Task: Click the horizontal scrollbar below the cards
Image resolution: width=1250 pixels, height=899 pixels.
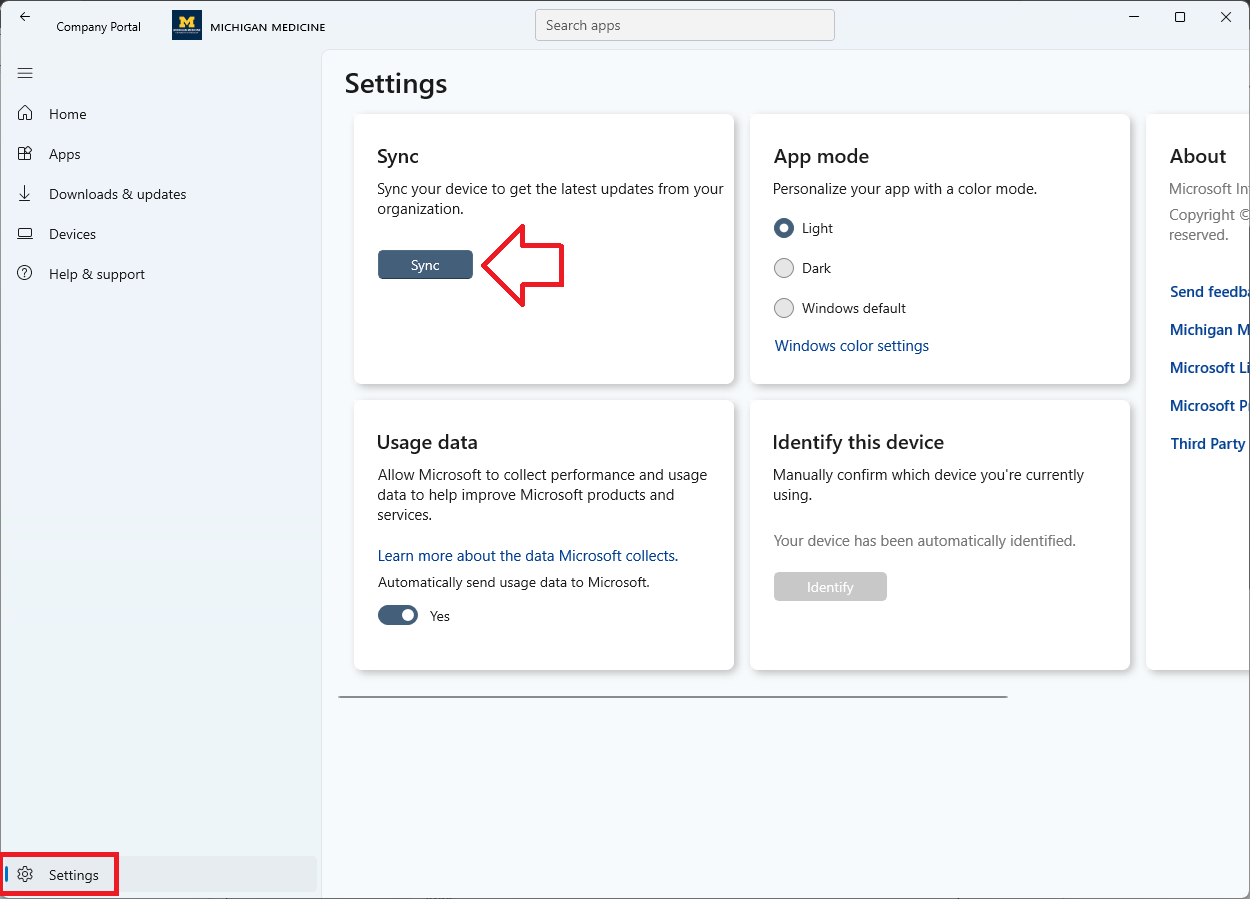Action: click(x=672, y=697)
